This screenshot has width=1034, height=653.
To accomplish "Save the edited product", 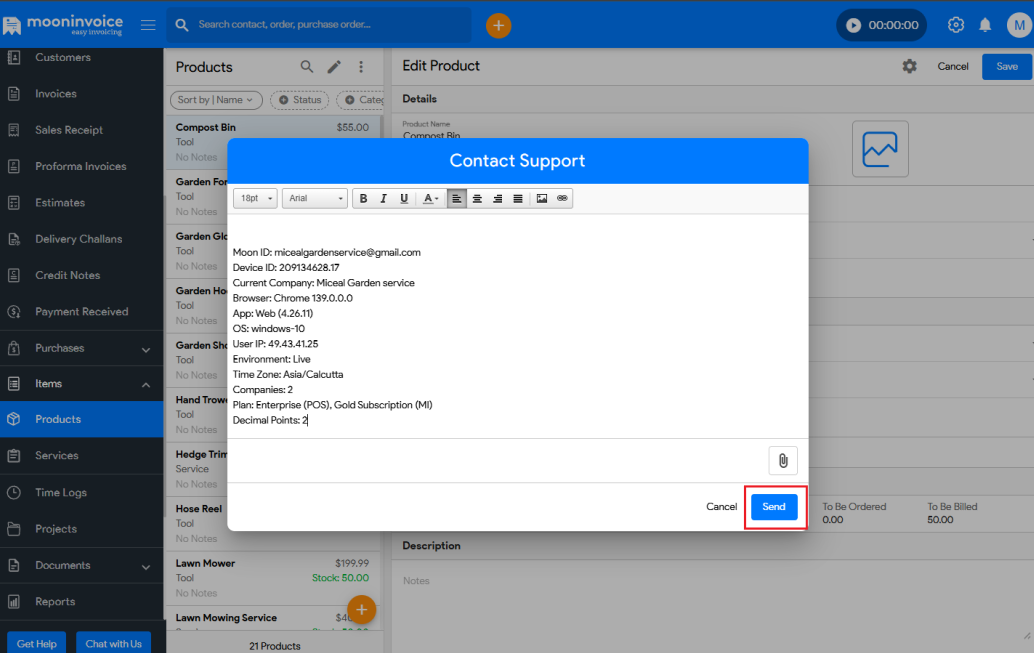I will click(x=1007, y=66).
